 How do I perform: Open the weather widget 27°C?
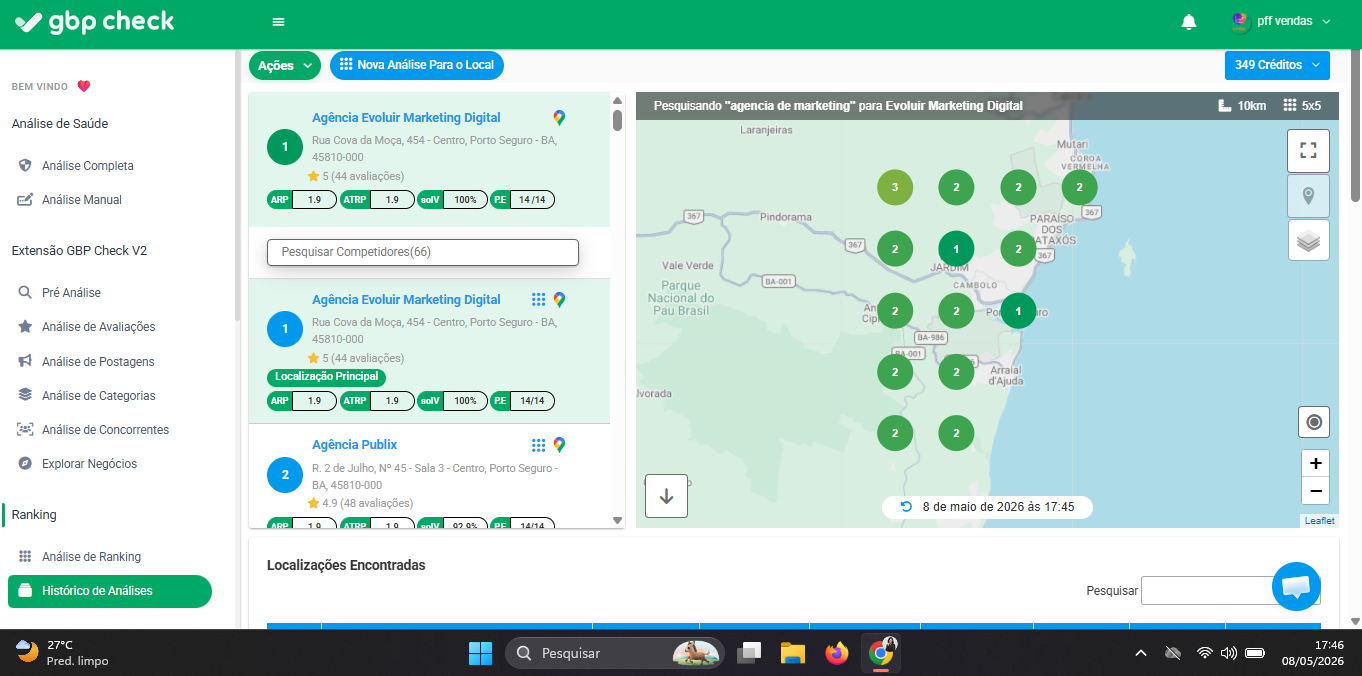coord(62,653)
